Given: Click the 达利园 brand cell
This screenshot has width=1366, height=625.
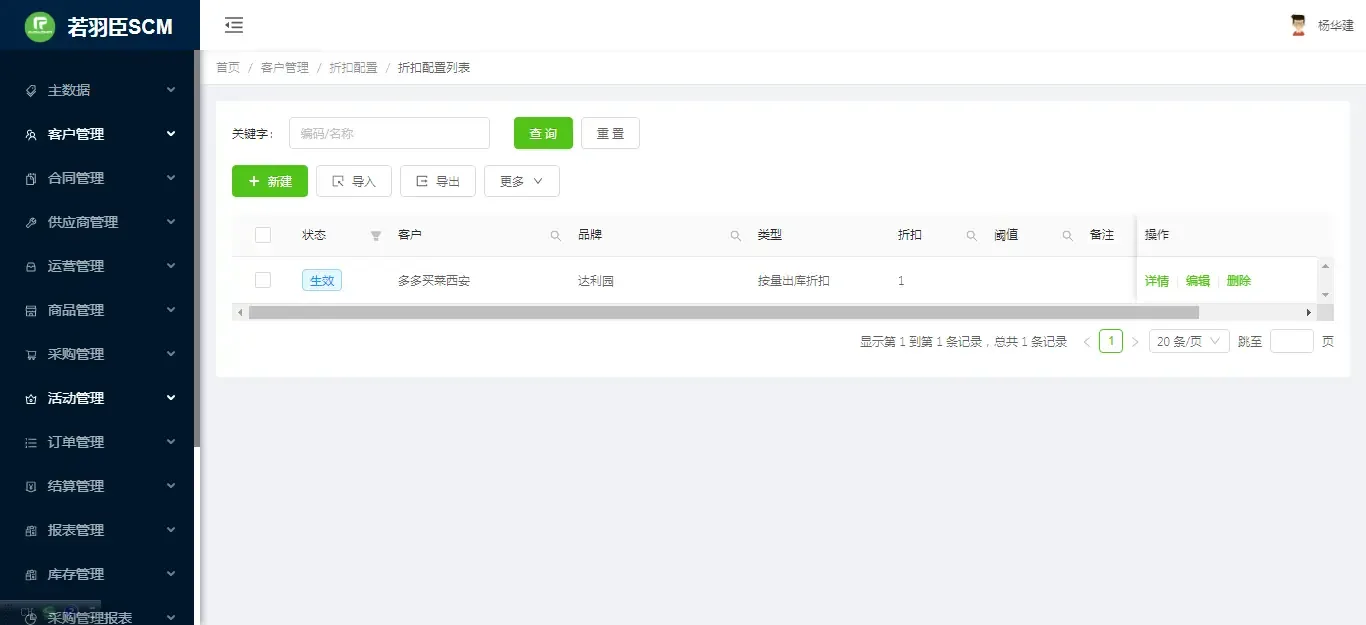Looking at the screenshot, I should coord(596,281).
